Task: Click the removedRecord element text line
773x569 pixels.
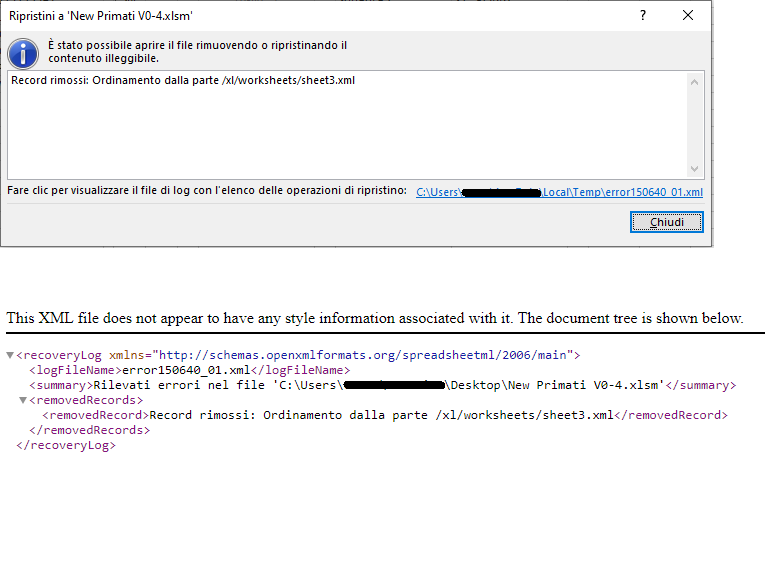Action: tap(385, 415)
